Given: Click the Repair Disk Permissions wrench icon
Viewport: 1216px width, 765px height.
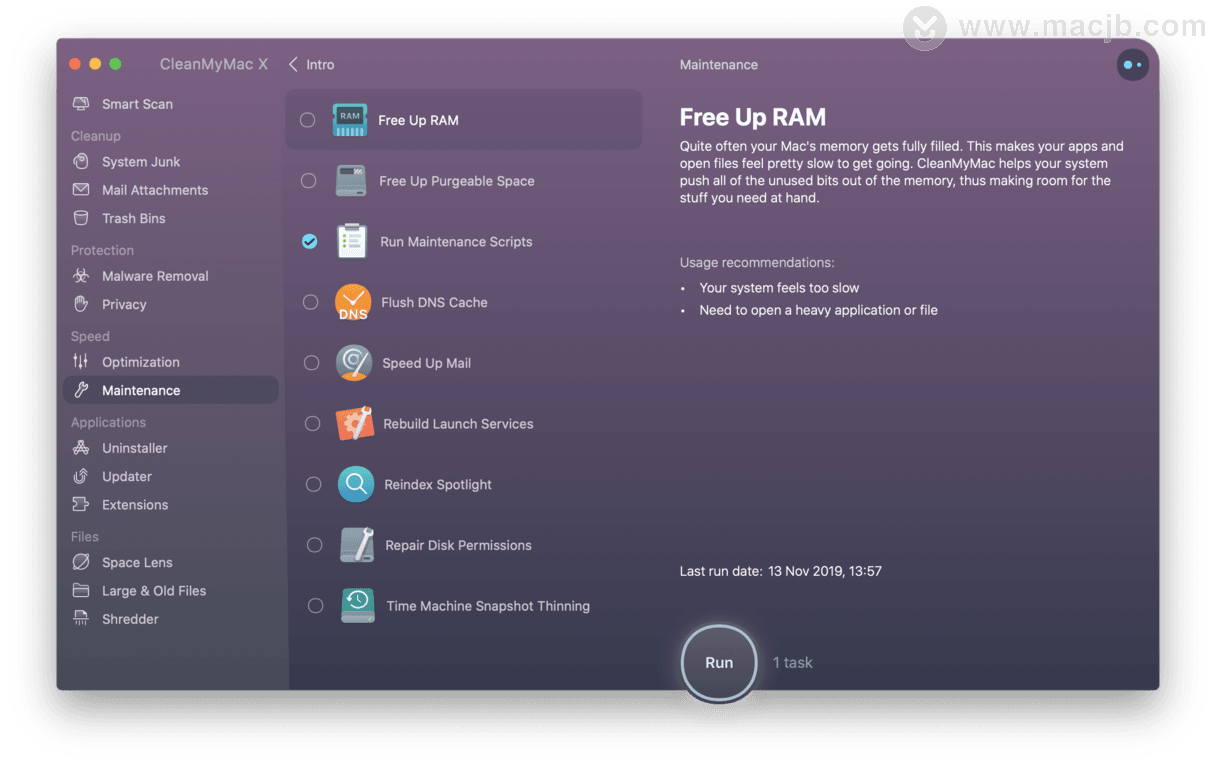Looking at the screenshot, I should point(357,545).
